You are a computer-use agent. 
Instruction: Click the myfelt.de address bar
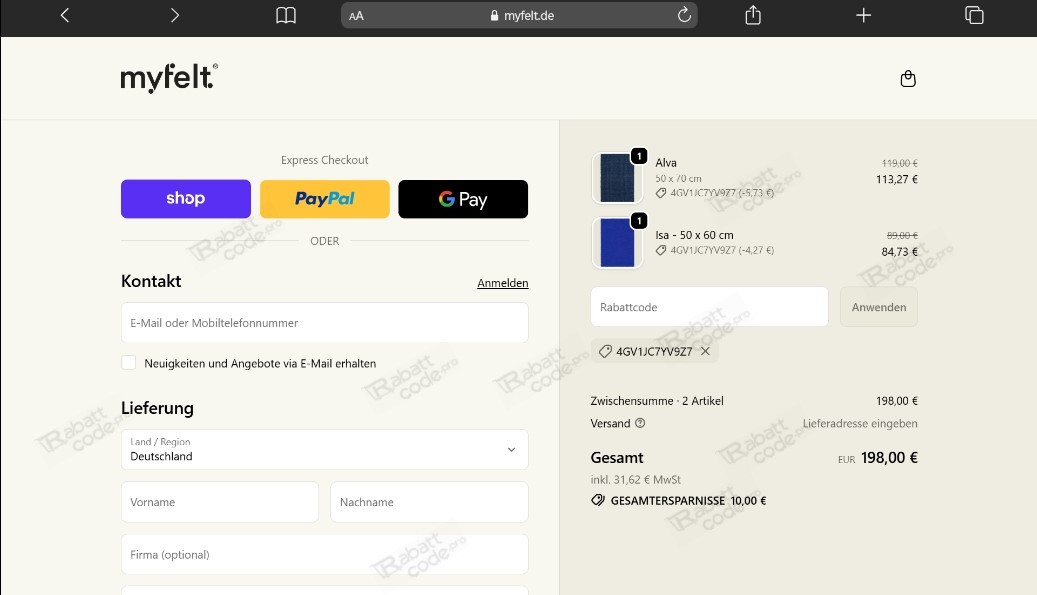519,15
